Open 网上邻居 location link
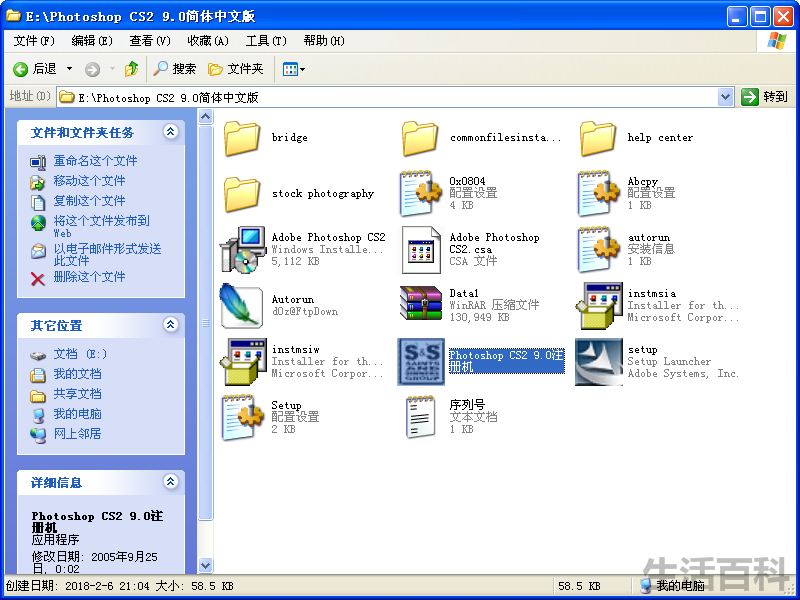The height and width of the screenshot is (600, 800). pos(78,434)
